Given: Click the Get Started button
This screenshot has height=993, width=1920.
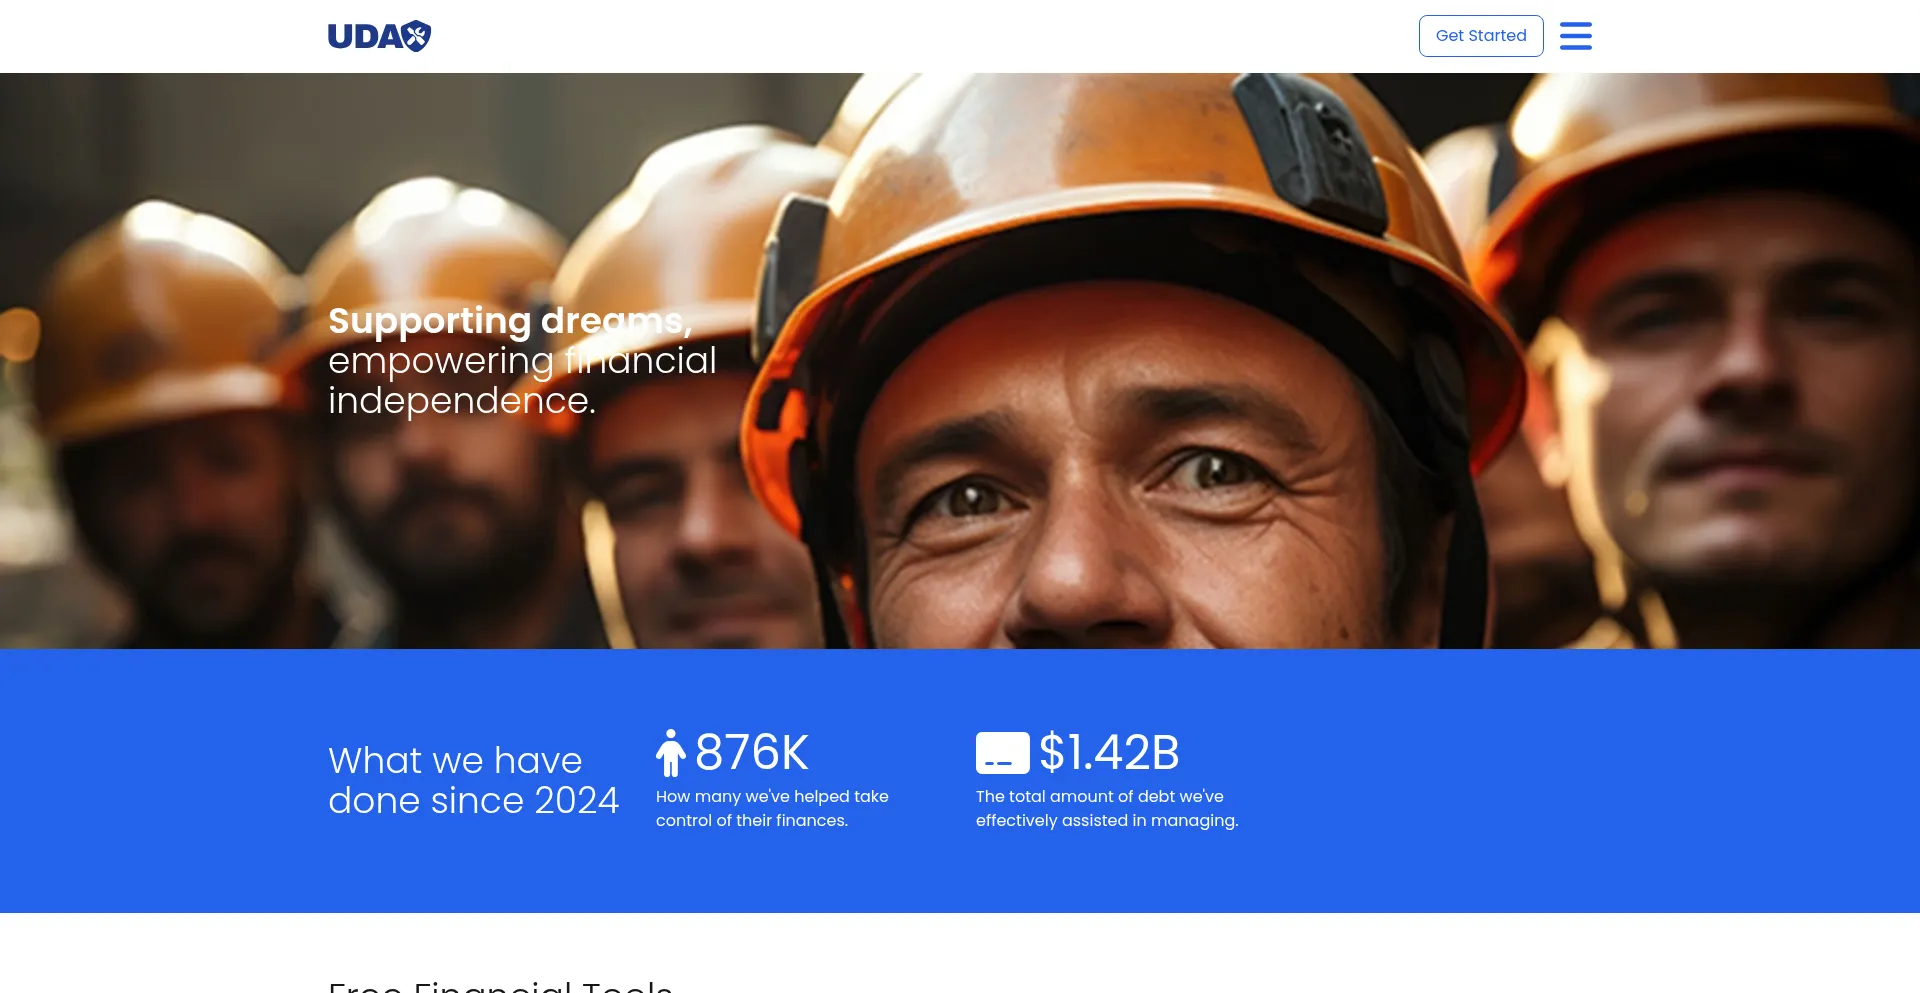Looking at the screenshot, I should [1481, 36].
